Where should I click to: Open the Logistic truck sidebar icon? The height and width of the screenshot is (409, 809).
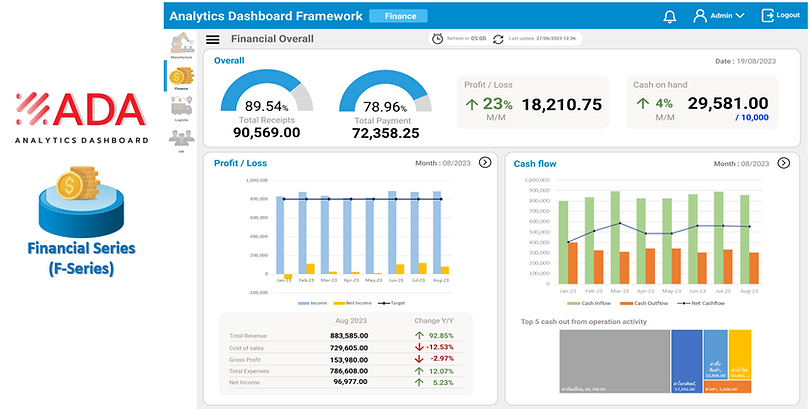182,108
